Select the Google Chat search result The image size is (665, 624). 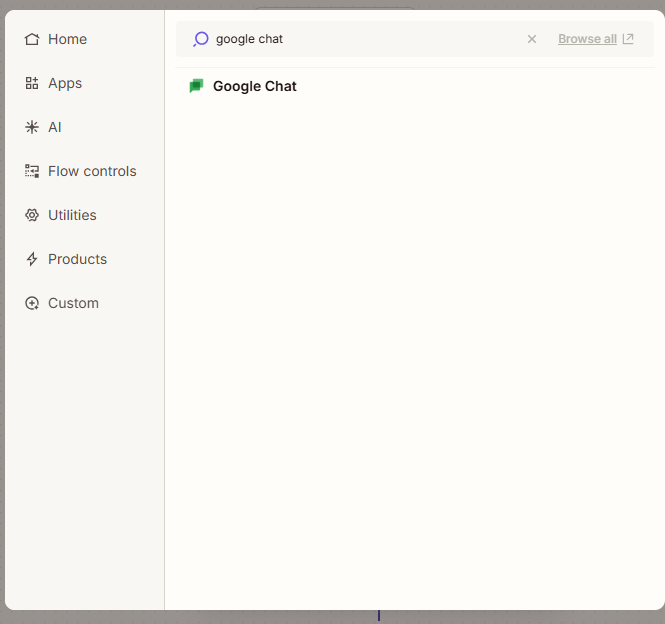tap(254, 86)
